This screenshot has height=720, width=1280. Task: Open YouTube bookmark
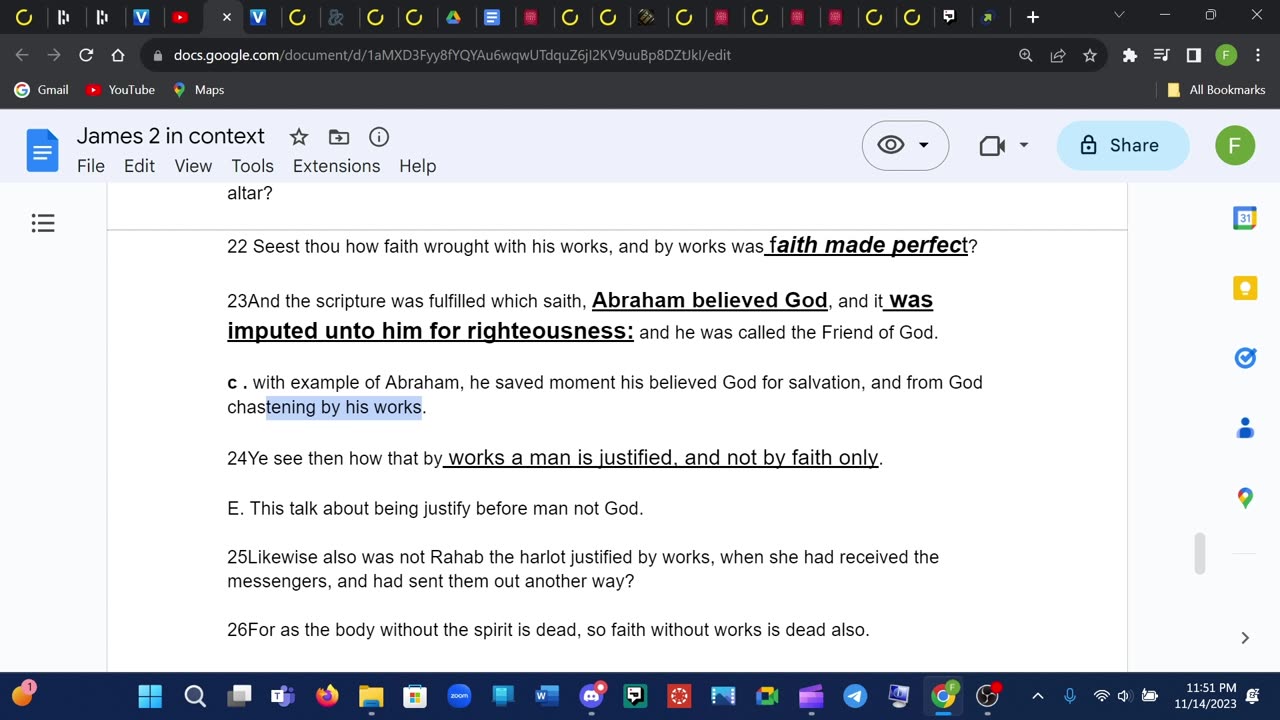click(120, 90)
